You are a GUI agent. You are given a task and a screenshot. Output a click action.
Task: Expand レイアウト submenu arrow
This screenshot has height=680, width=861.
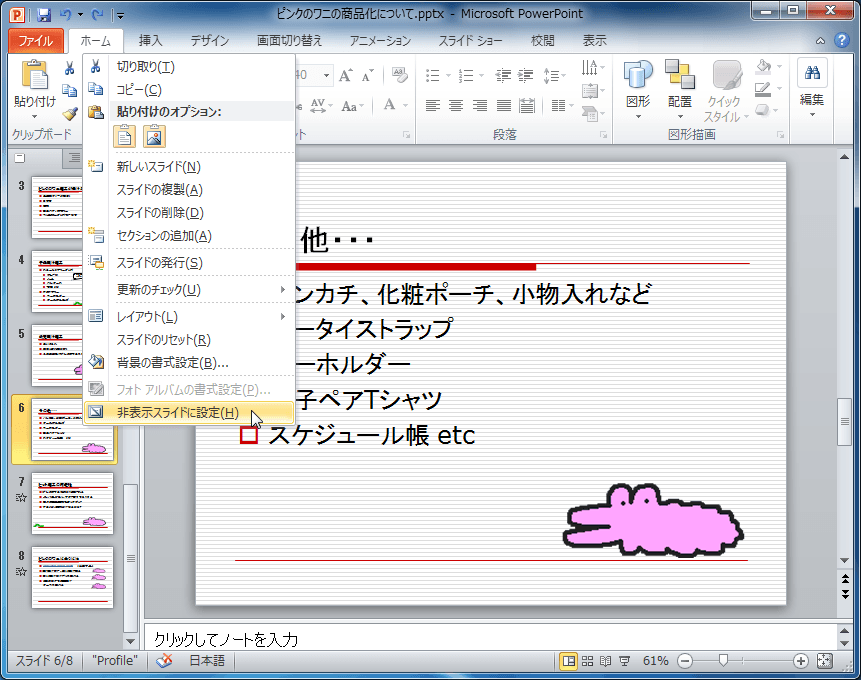(283, 316)
